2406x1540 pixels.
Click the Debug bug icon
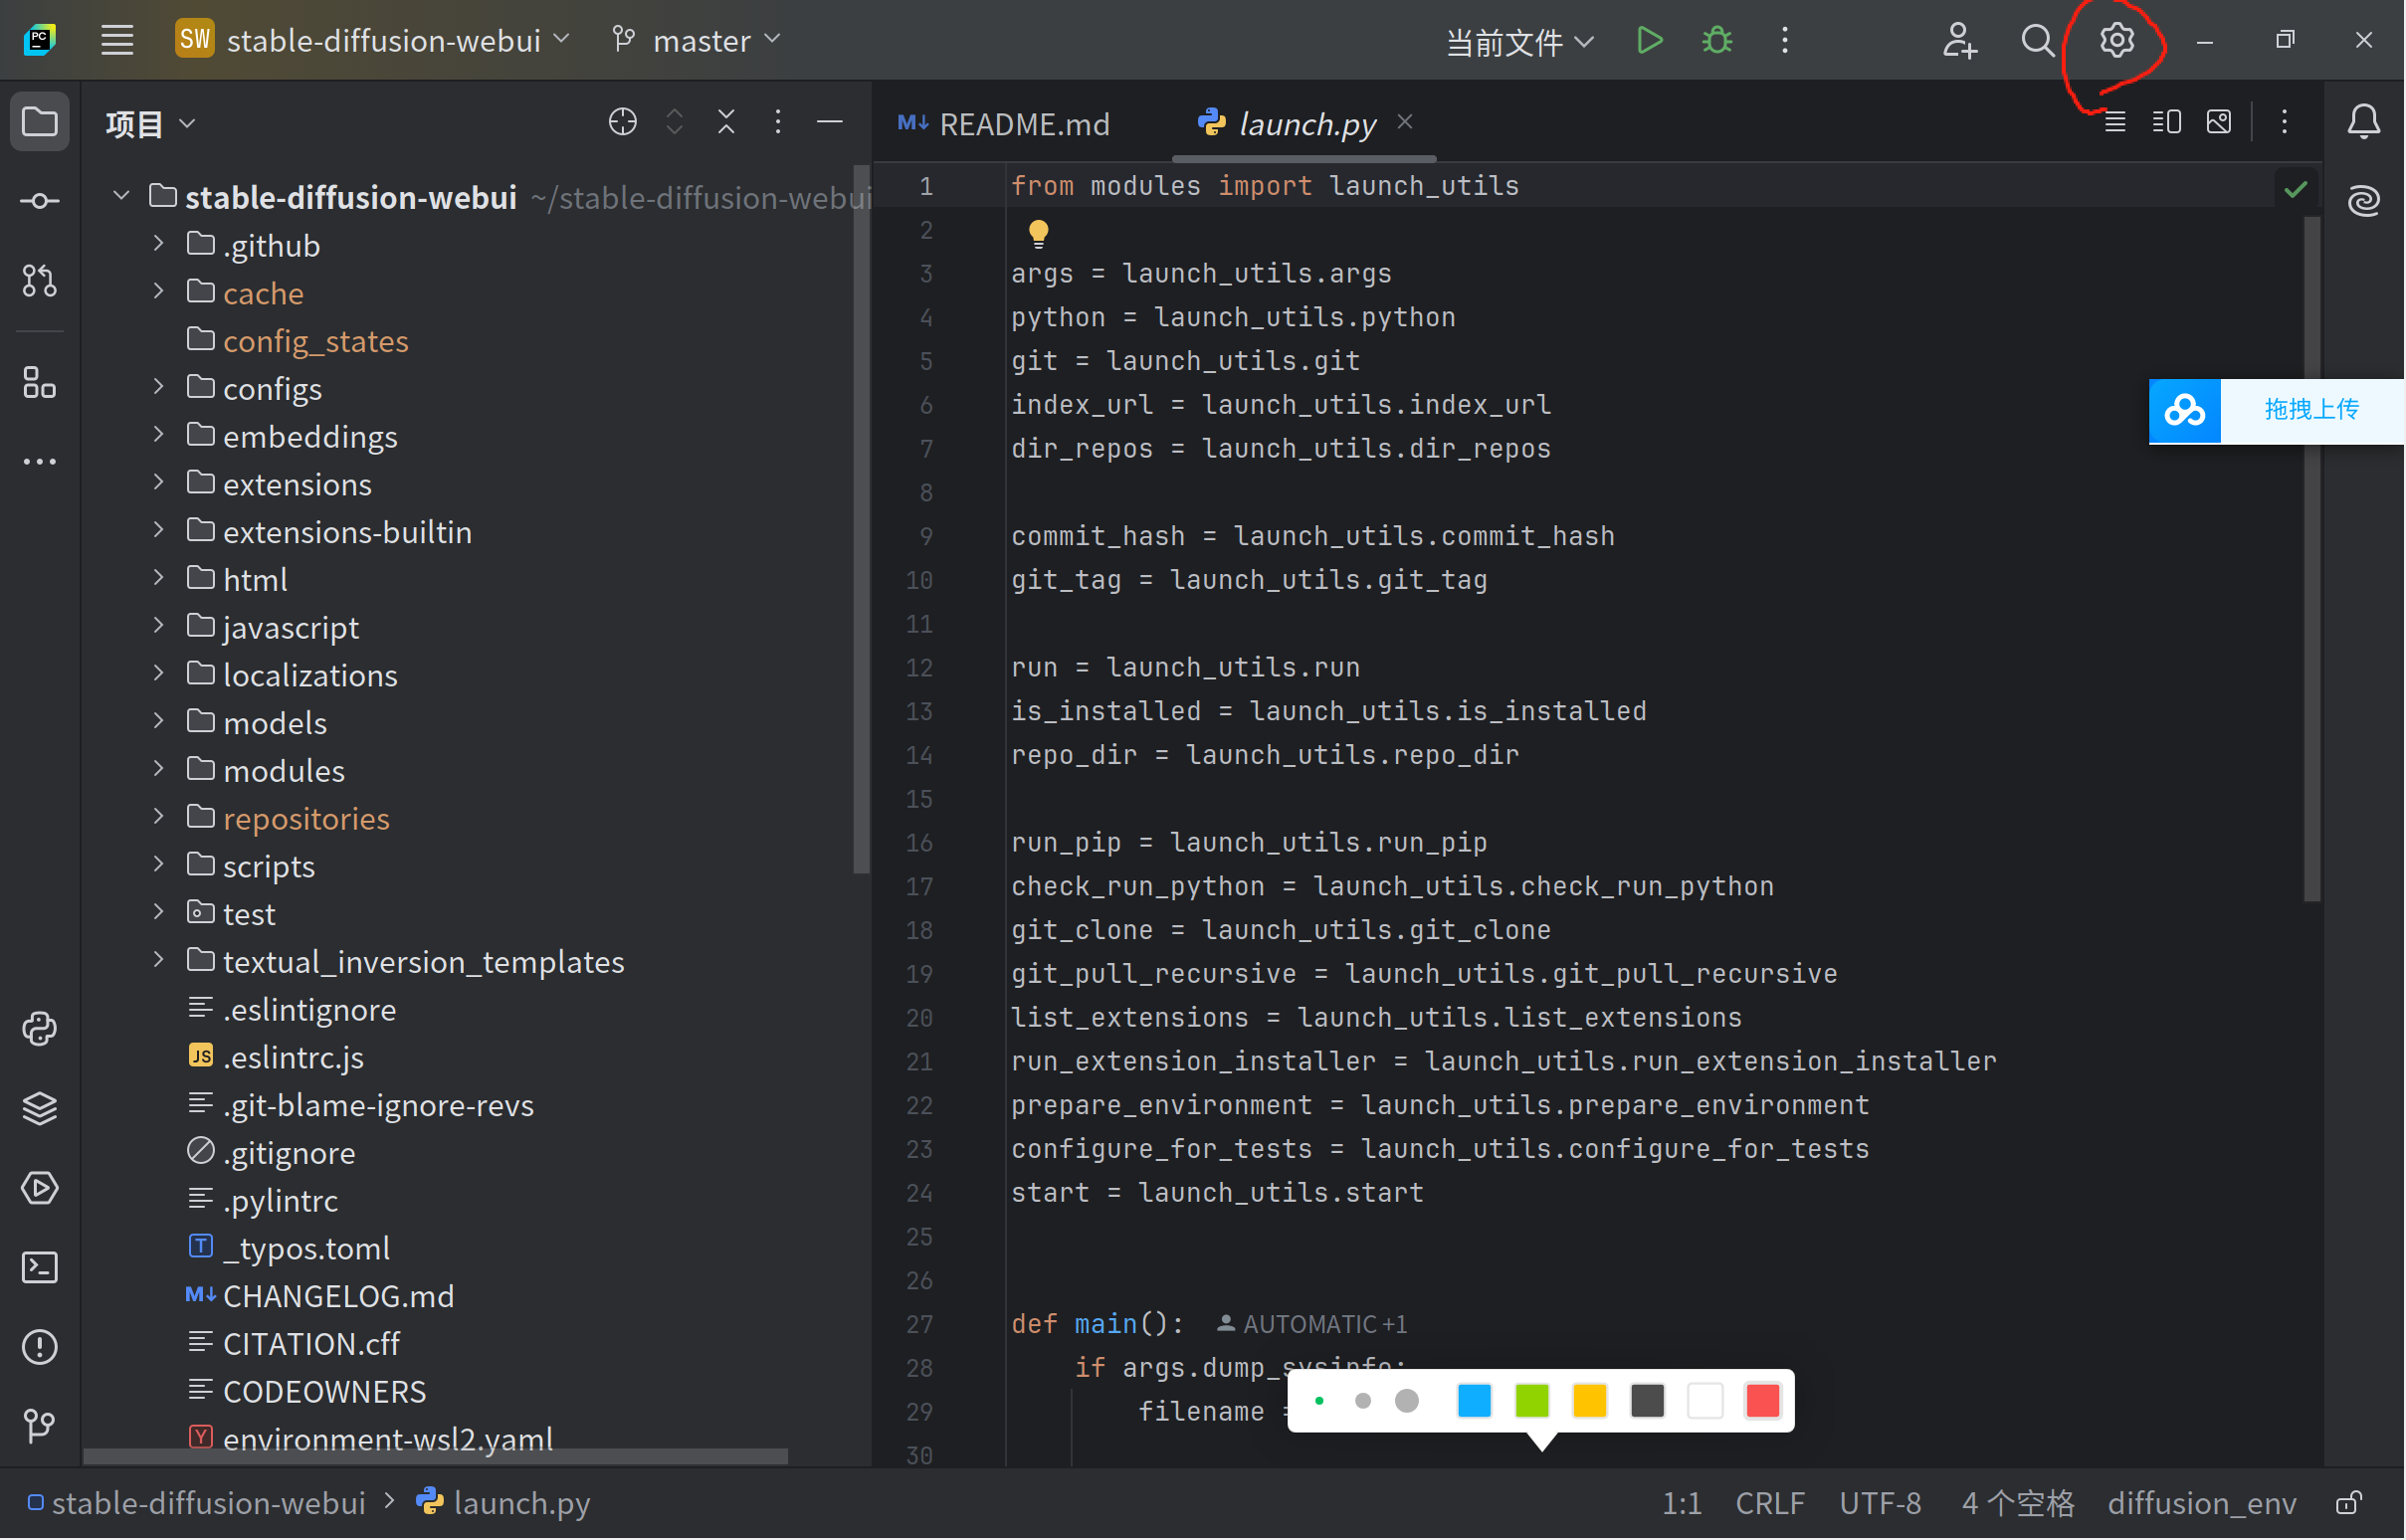point(1718,40)
